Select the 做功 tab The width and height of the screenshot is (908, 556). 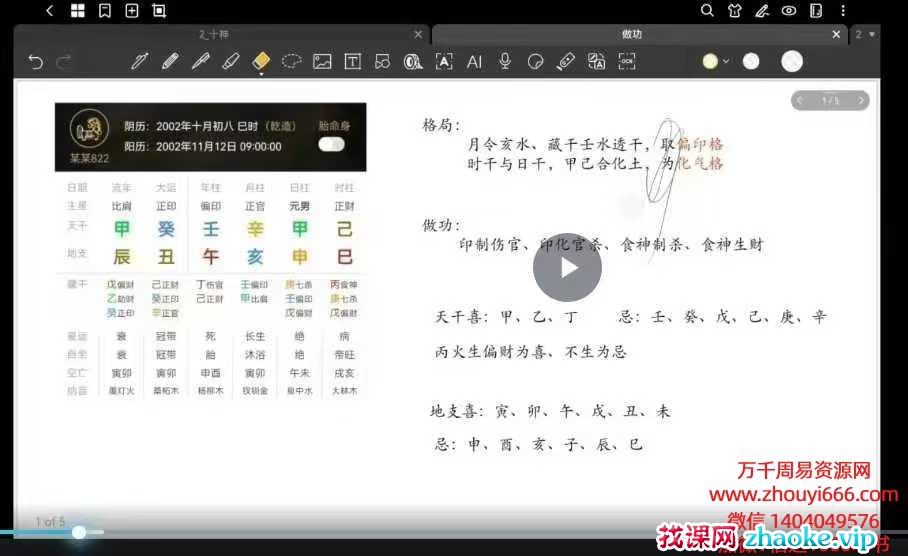click(631, 34)
